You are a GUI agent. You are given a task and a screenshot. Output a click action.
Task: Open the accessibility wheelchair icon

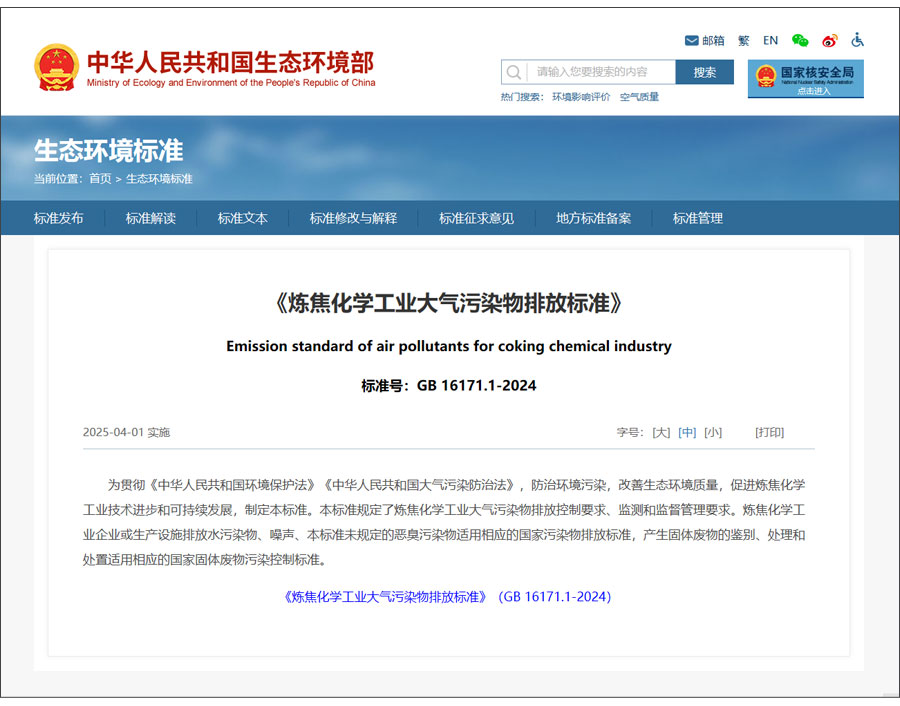click(x=857, y=41)
